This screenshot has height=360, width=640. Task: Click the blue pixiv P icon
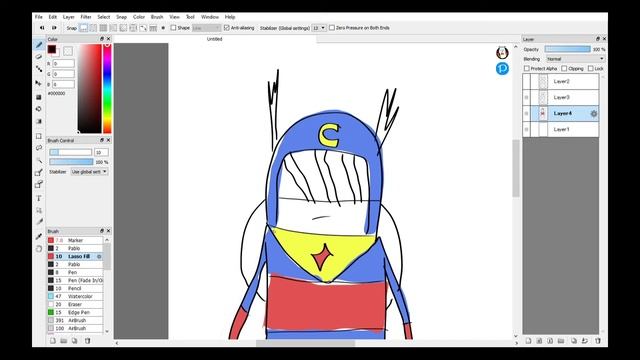pyautogui.click(x=502, y=69)
